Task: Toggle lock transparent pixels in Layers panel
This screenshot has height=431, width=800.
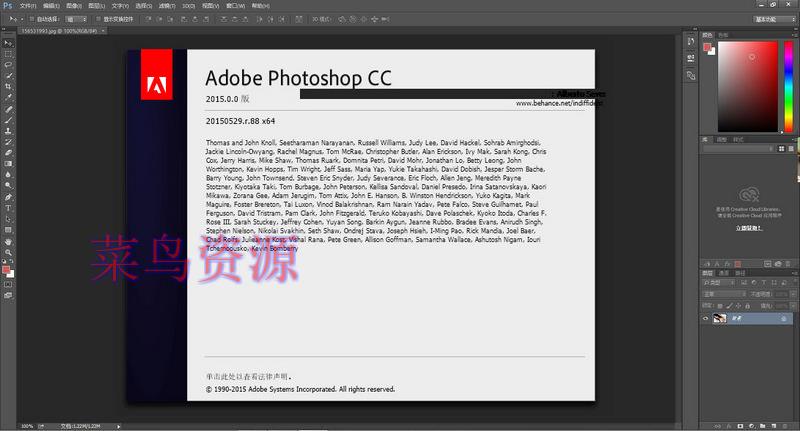Action: tap(720, 306)
